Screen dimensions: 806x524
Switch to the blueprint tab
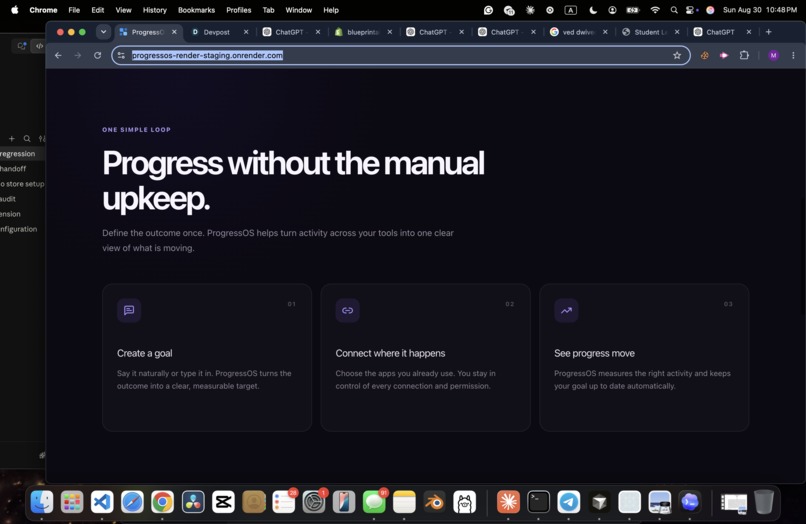click(x=362, y=32)
